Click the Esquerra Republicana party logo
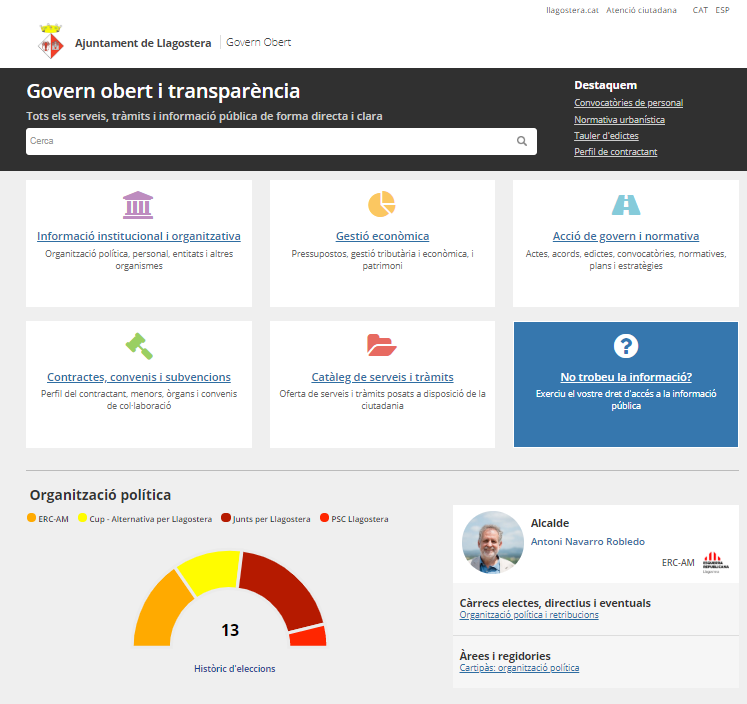Viewport: 747px width, 704px height. click(x=711, y=563)
